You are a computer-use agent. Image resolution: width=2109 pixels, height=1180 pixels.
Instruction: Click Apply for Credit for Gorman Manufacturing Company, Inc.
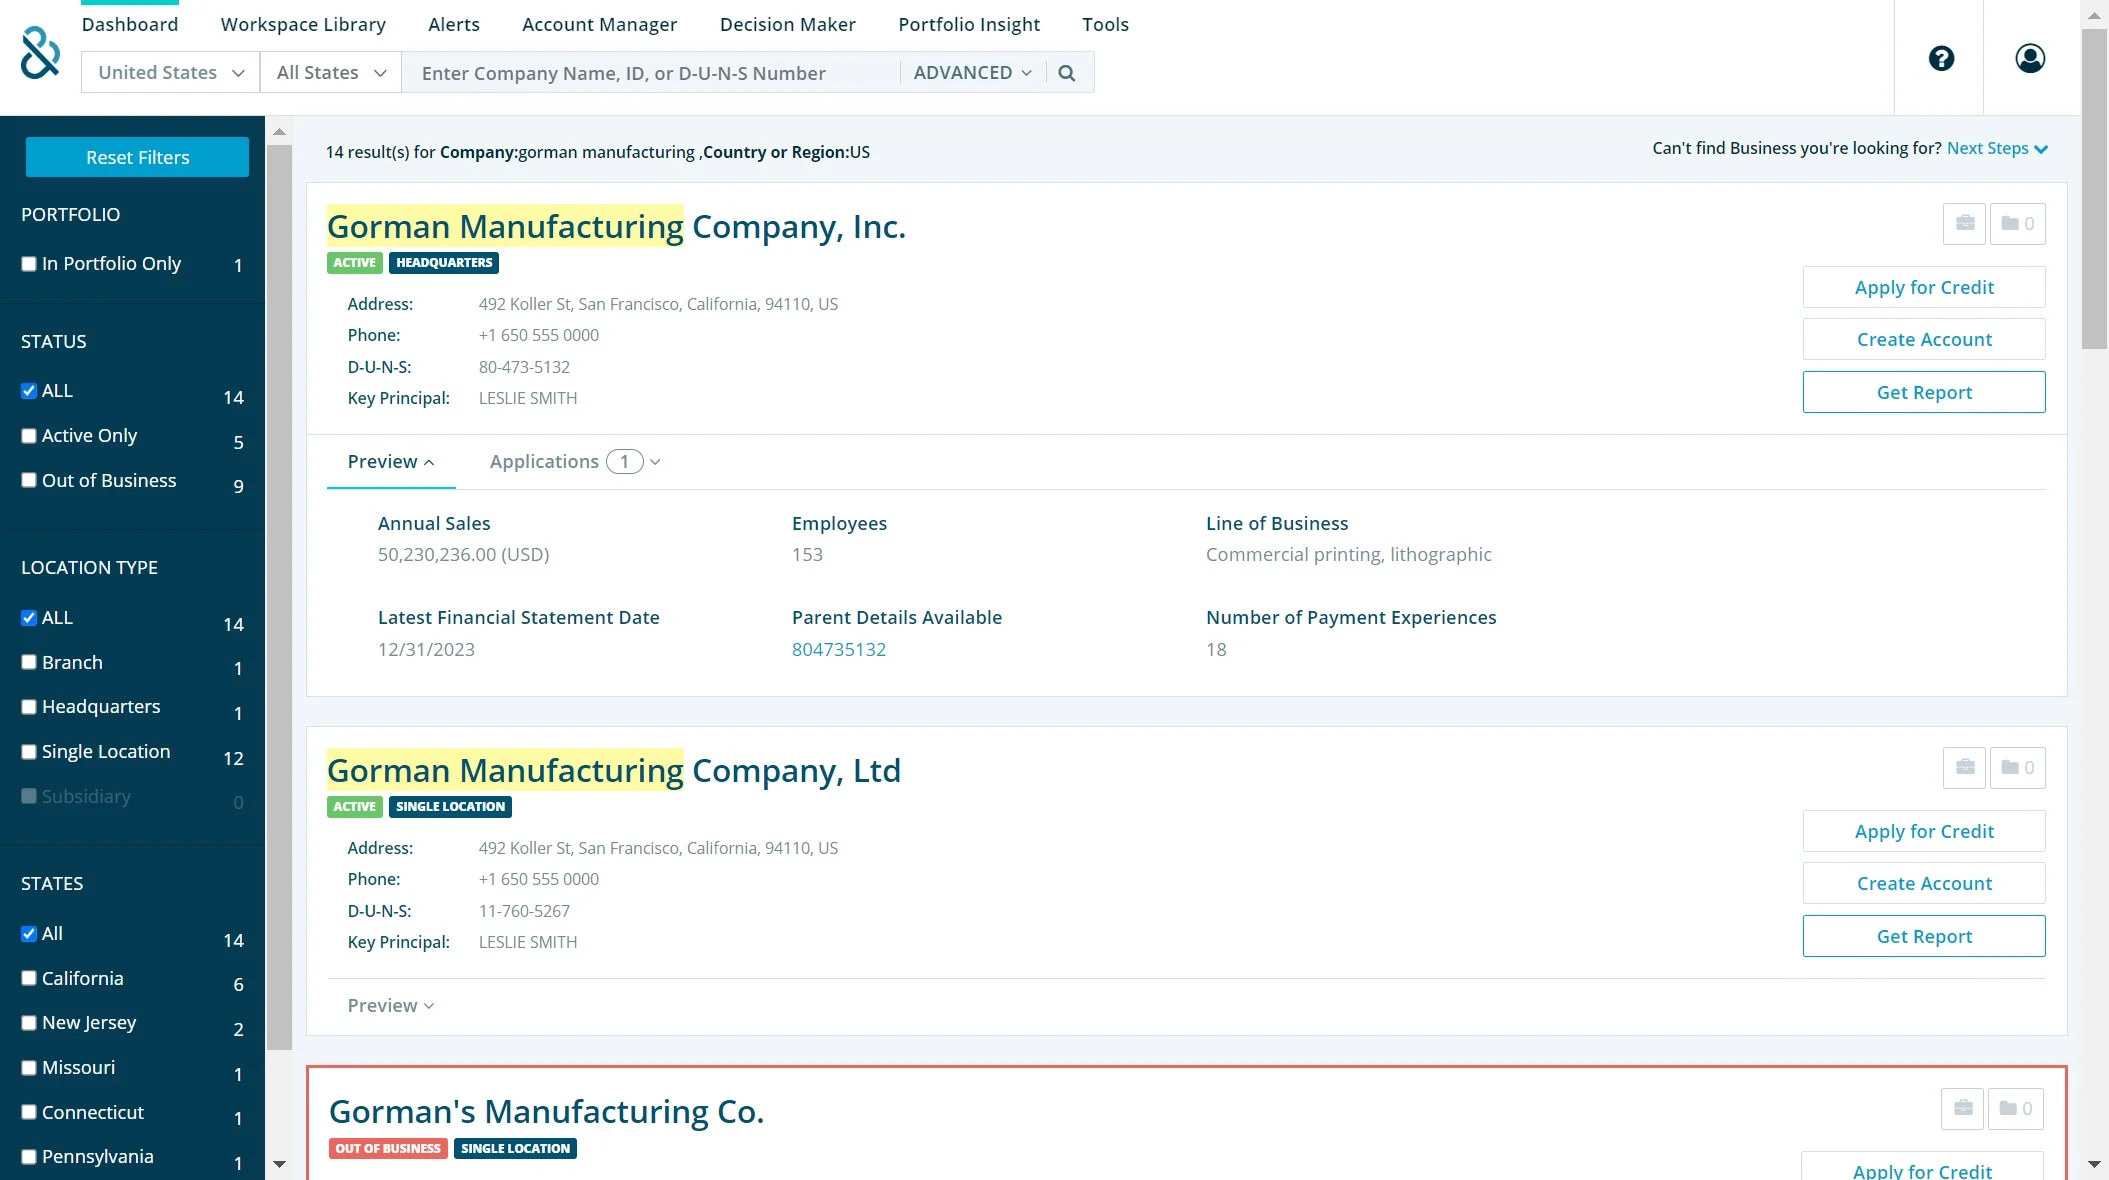[1924, 287]
